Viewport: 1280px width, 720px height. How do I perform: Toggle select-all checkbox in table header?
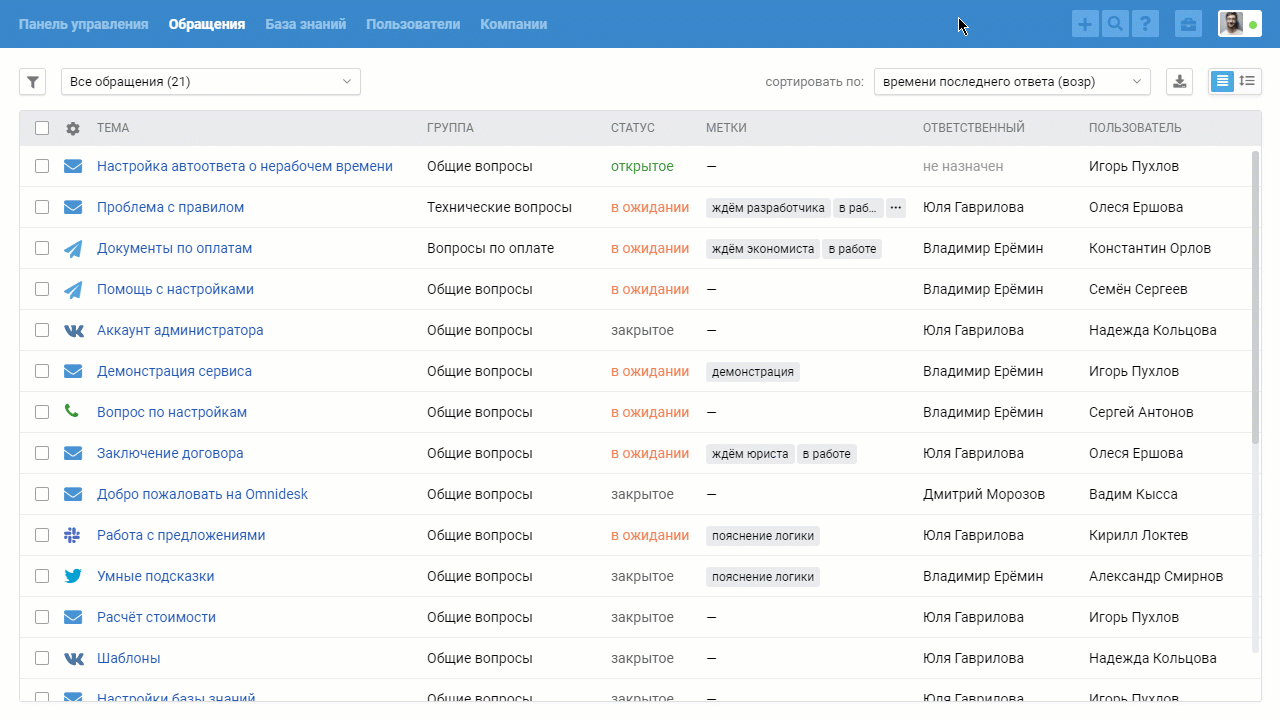click(42, 128)
